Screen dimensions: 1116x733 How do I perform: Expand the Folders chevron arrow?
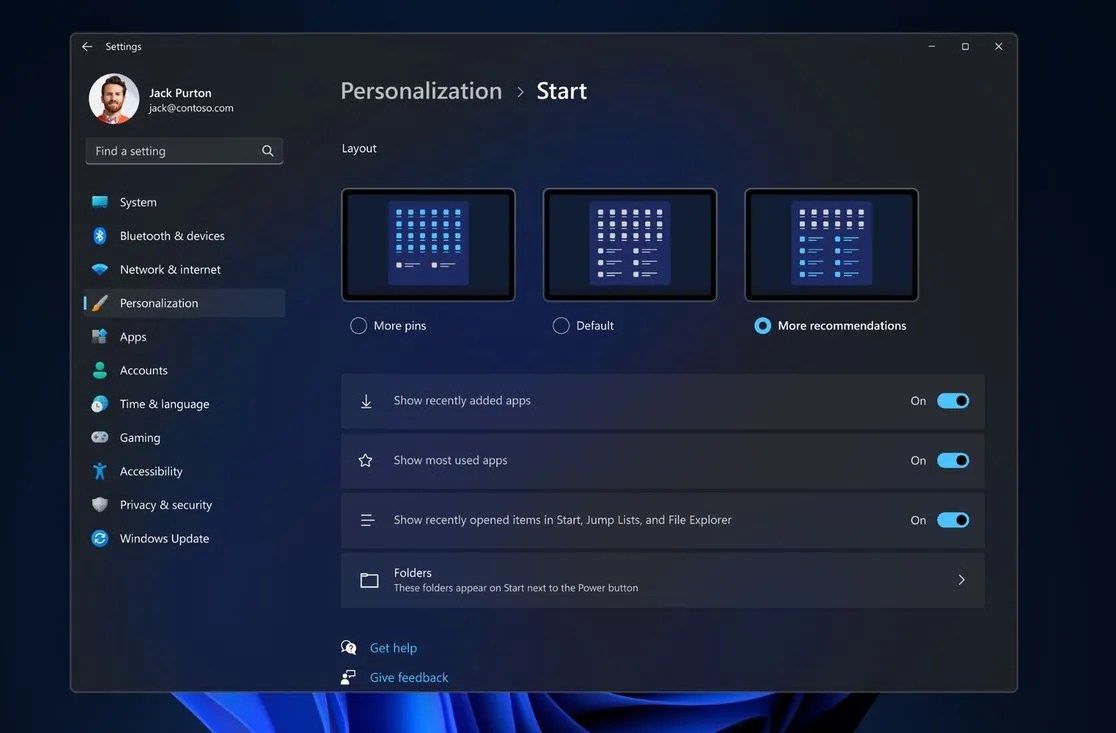tap(962, 580)
